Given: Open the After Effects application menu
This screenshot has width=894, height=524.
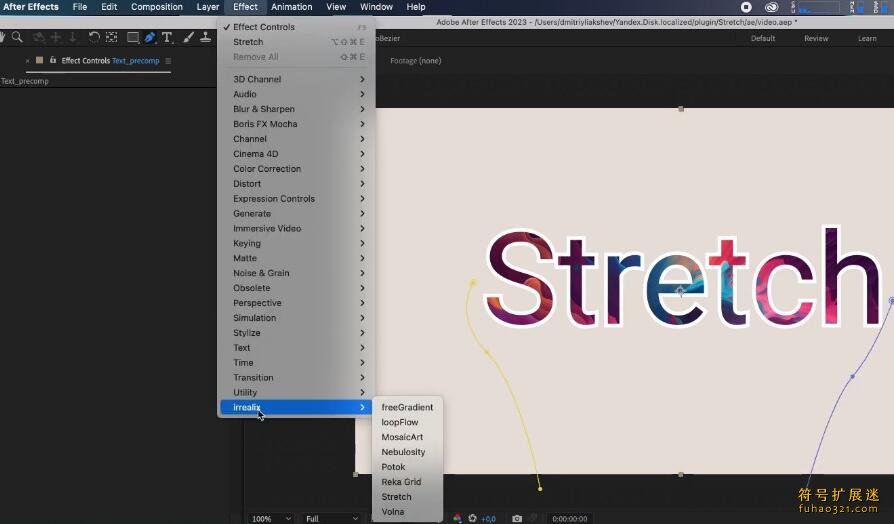Looking at the screenshot, I should pos(31,7).
